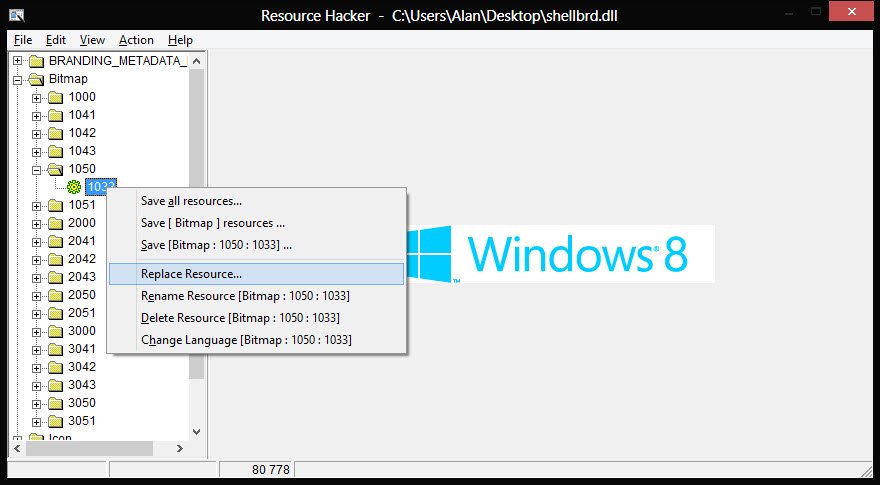
Task: Select the 2041 tree label
Action: click(82, 241)
